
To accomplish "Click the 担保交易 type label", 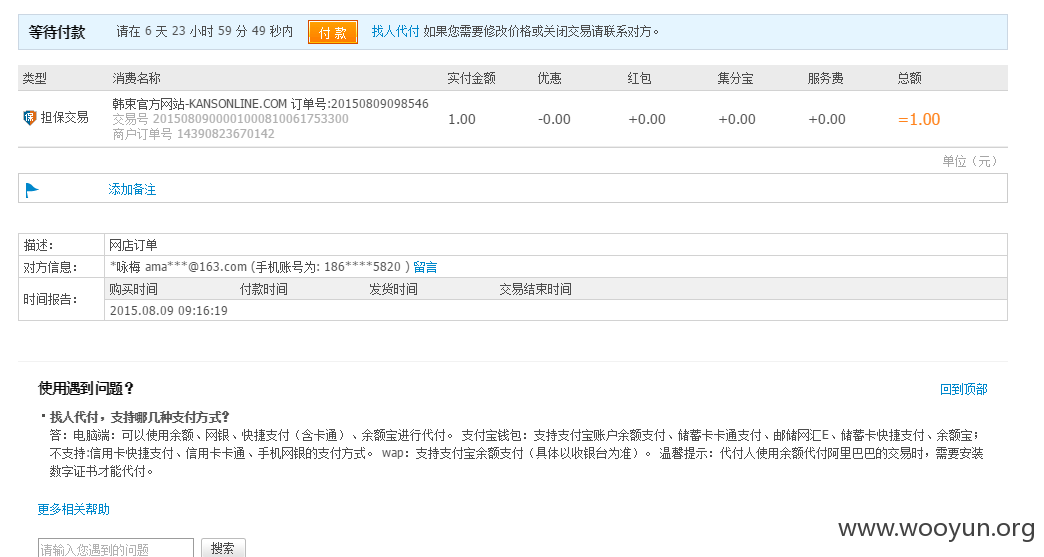I will [65, 118].
